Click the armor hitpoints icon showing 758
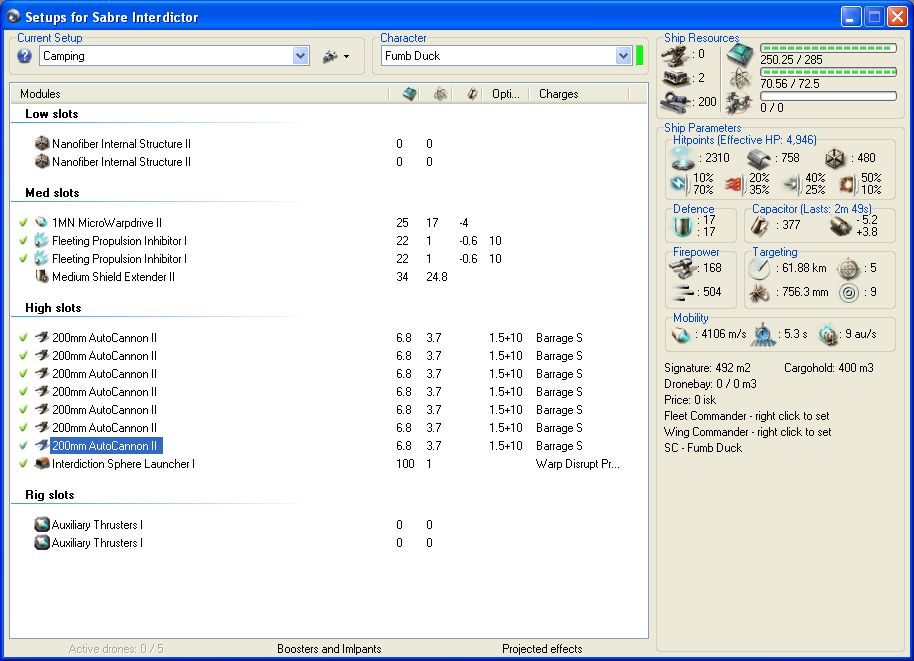The width and height of the screenshot is (914, 661). (x=758, y=158)
